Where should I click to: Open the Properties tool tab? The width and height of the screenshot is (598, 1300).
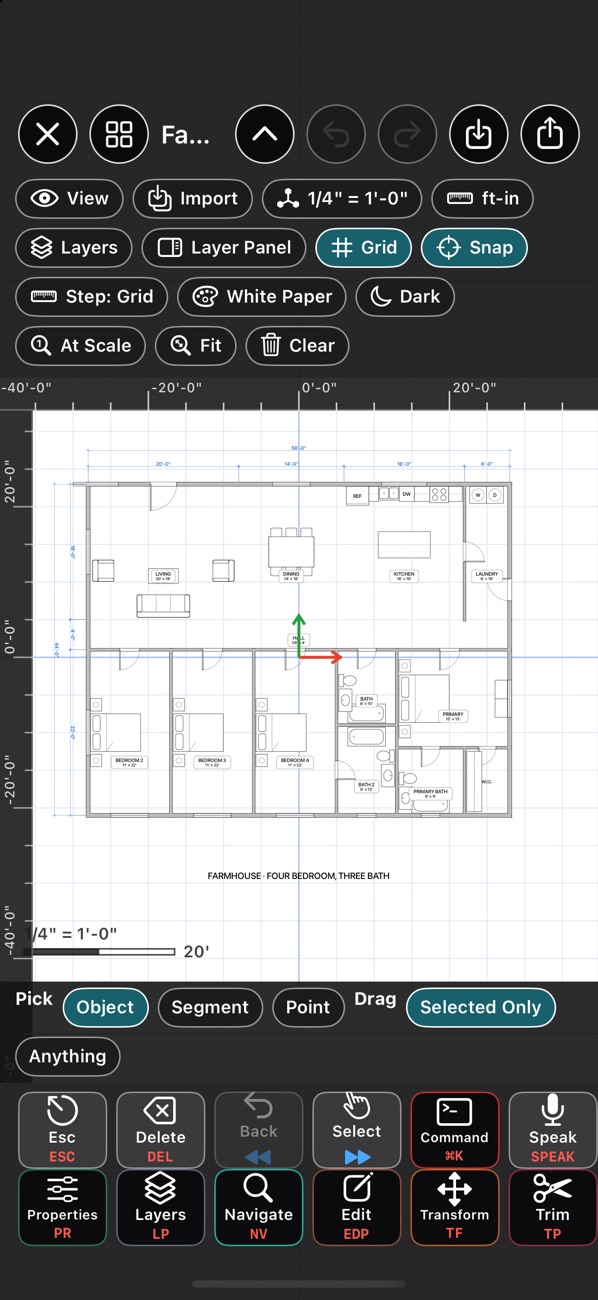(62, 1207)
